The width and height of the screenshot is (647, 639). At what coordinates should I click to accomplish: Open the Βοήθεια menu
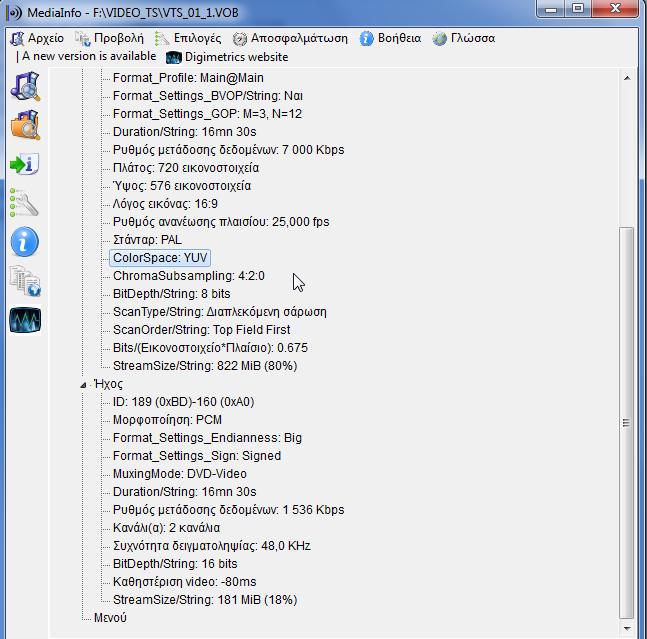coord(390,38)
